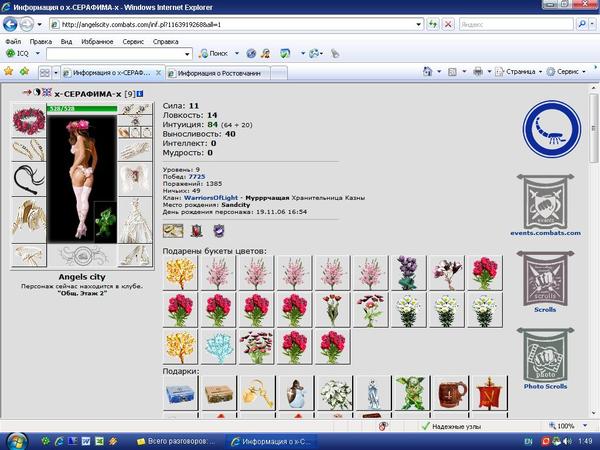This screenshot has height=450, width=600.
Task: Click the events.combats.com text link
Action: [545, 233]
